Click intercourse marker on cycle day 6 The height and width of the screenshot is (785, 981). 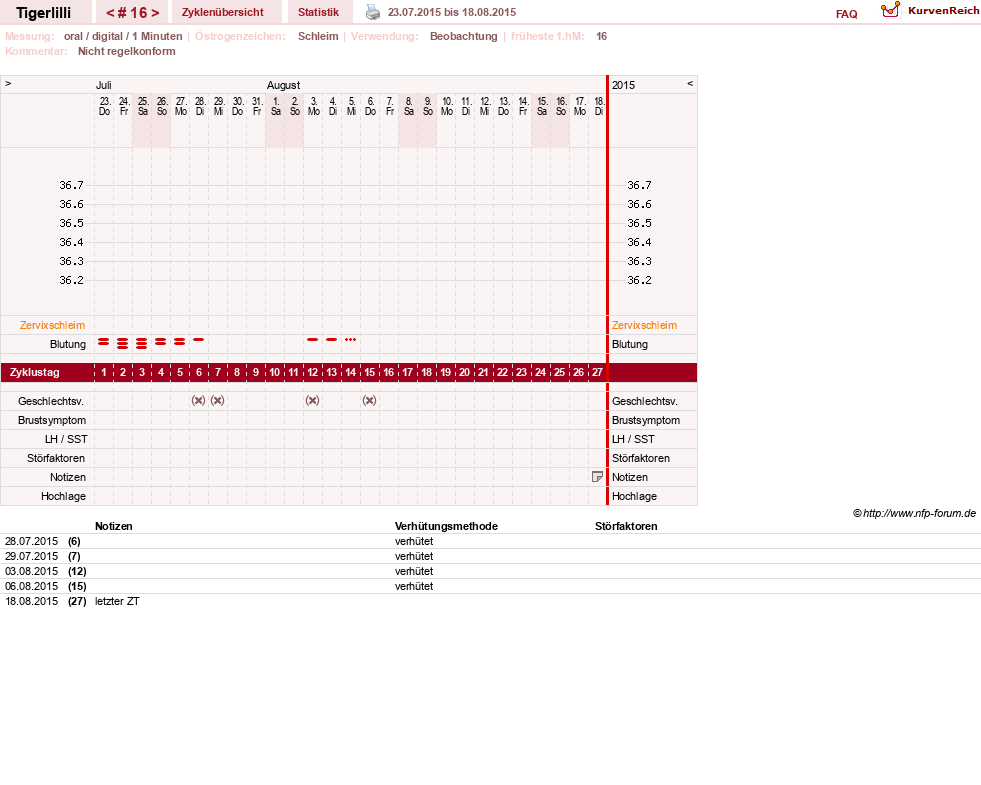click(198, 400)
